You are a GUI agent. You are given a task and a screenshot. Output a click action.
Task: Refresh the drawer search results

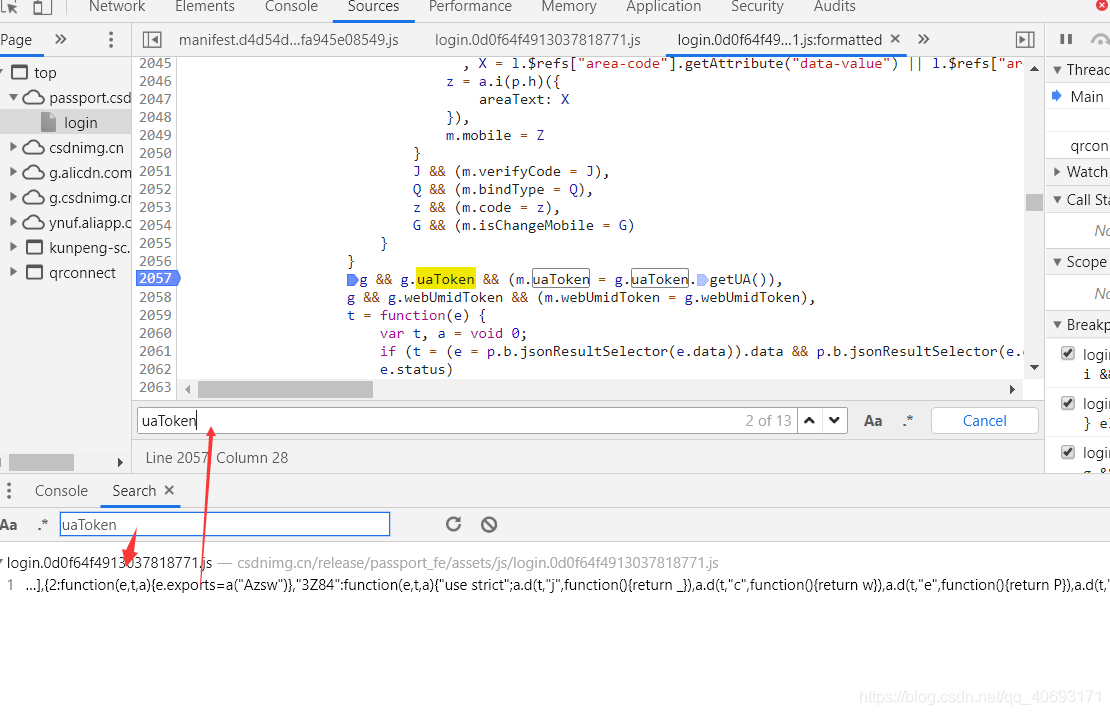[x=453, y=524]
